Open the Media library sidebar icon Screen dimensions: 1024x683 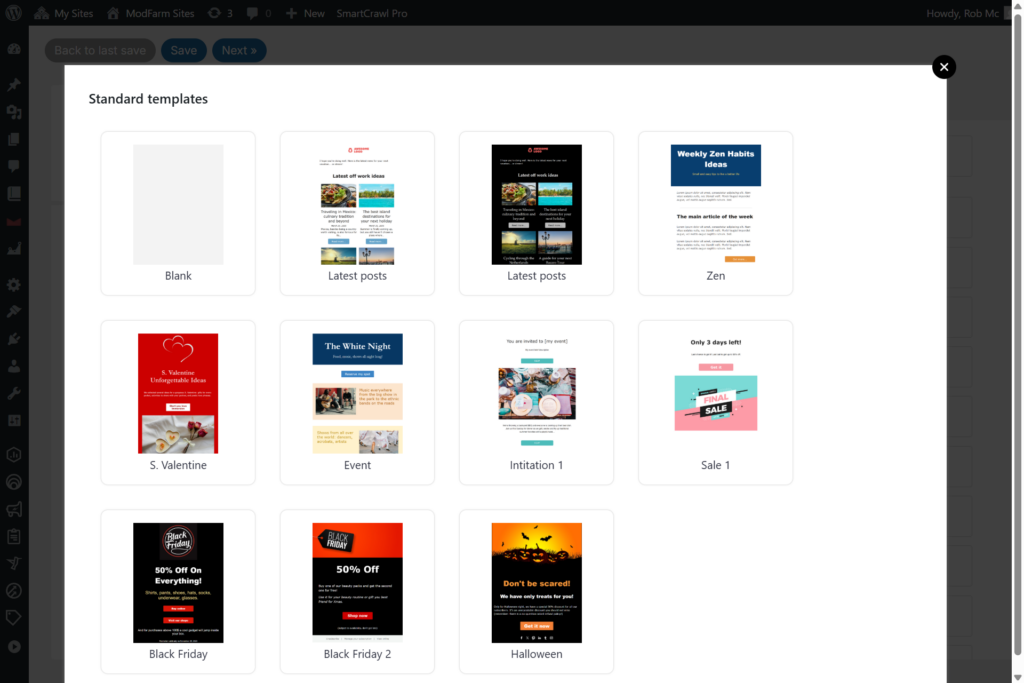coord(14,112)
